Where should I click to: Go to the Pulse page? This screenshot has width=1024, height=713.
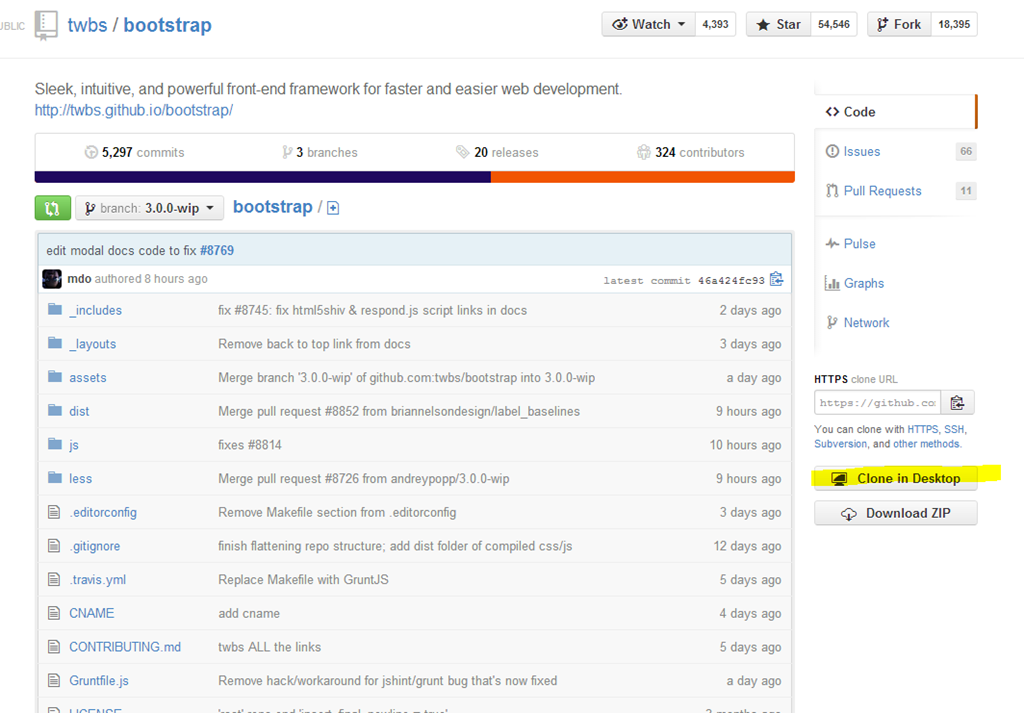[859, 244]
